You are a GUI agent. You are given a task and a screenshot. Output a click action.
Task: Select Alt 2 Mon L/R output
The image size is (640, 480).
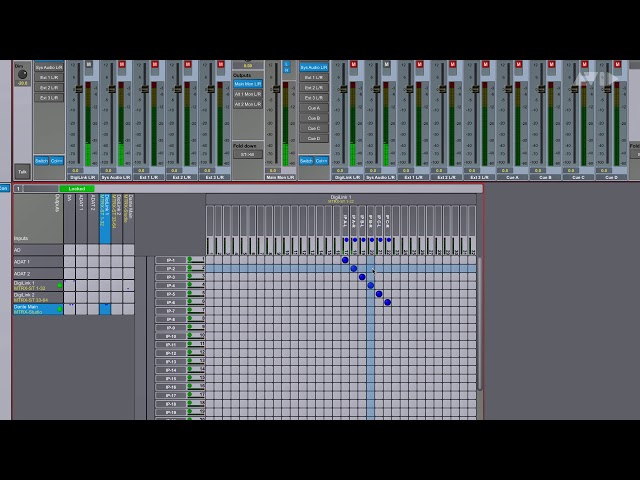click(x=248, y=104)
